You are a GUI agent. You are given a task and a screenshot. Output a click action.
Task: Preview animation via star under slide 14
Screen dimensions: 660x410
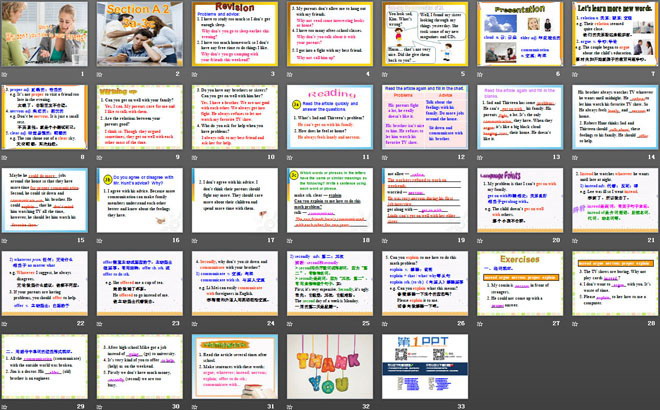coord(575,157)
